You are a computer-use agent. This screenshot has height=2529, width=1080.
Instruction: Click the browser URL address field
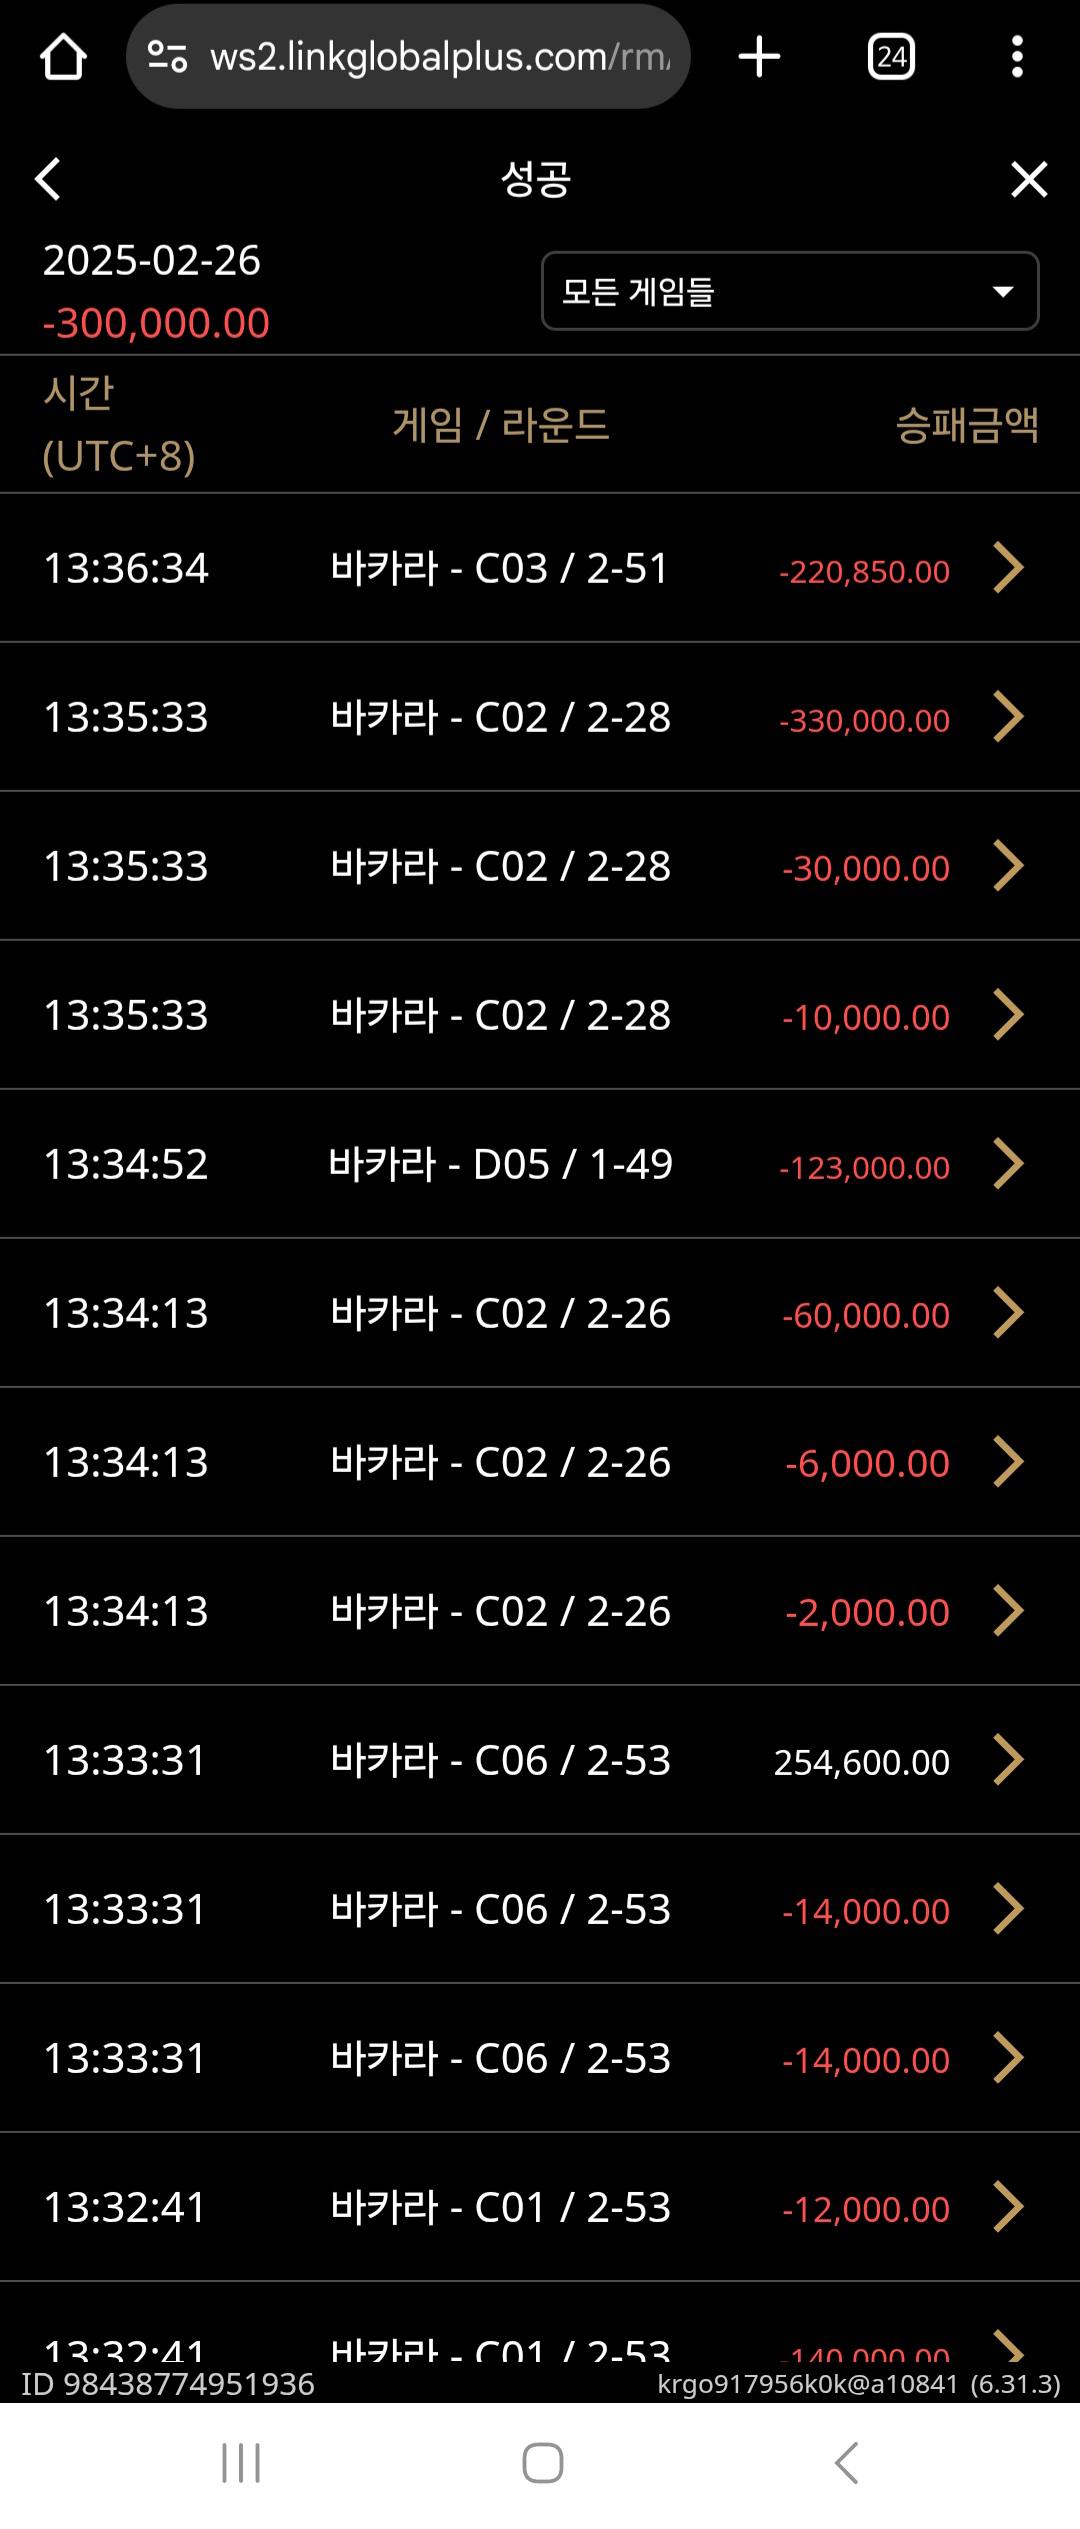pyautogui.click(x=440, y=57)
